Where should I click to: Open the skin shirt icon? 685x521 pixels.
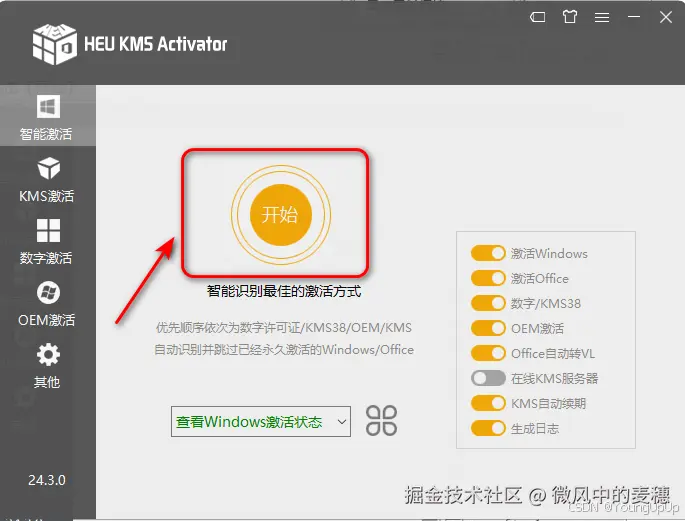[570, 17]
